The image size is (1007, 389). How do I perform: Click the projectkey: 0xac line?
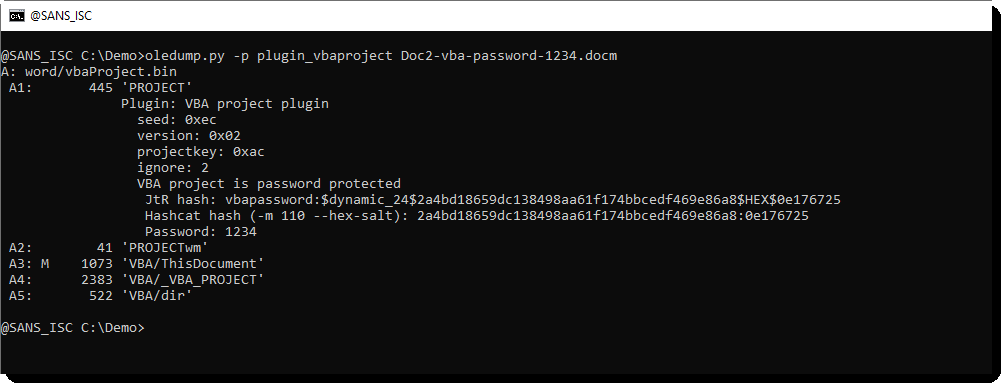click(x=200, y=151)
